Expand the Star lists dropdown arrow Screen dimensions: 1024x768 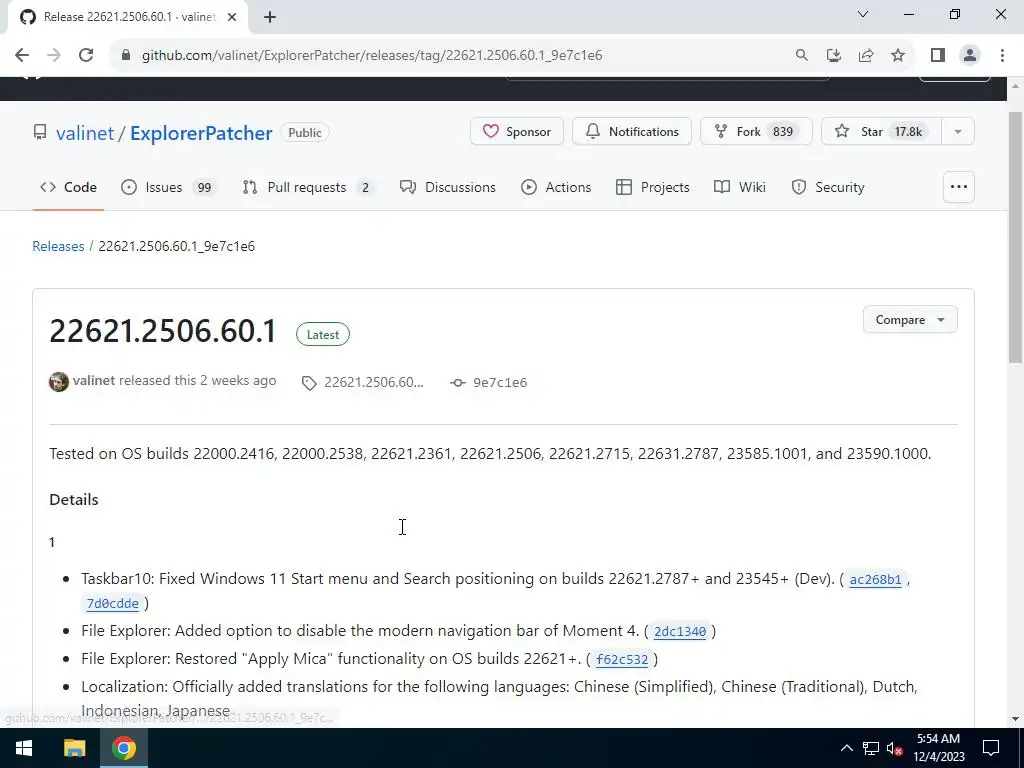pos(958,131)
